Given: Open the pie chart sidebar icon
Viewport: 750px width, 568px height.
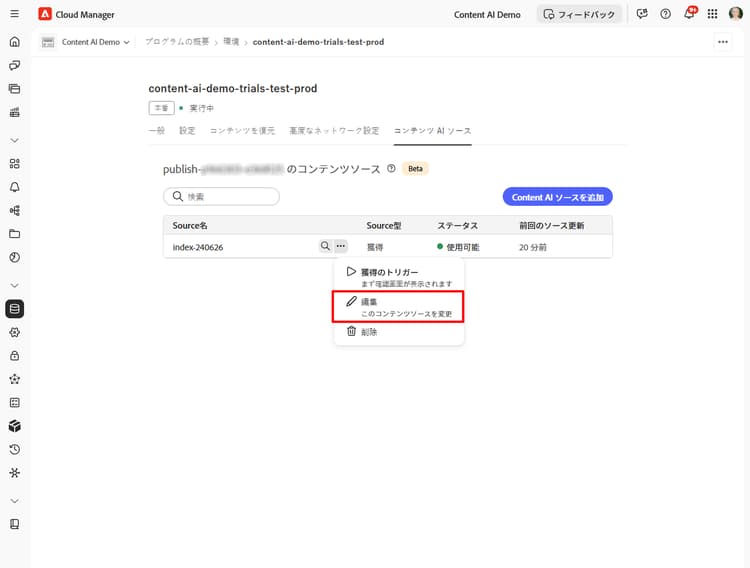Looking at the screenshot, I should click(15, 257).
